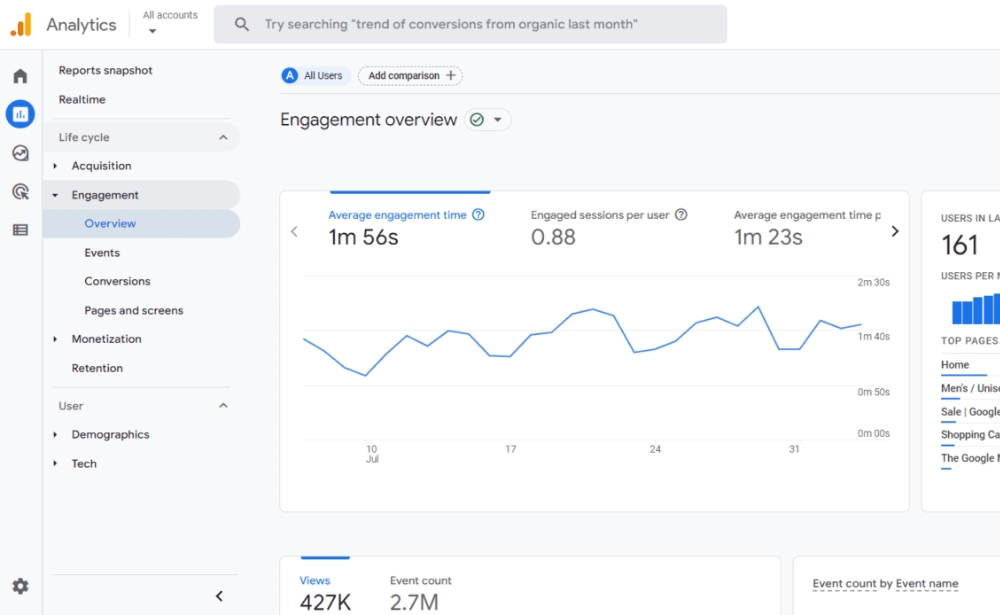
Task: Open the Home icon in the left navigation
Action: click(20, 75)
